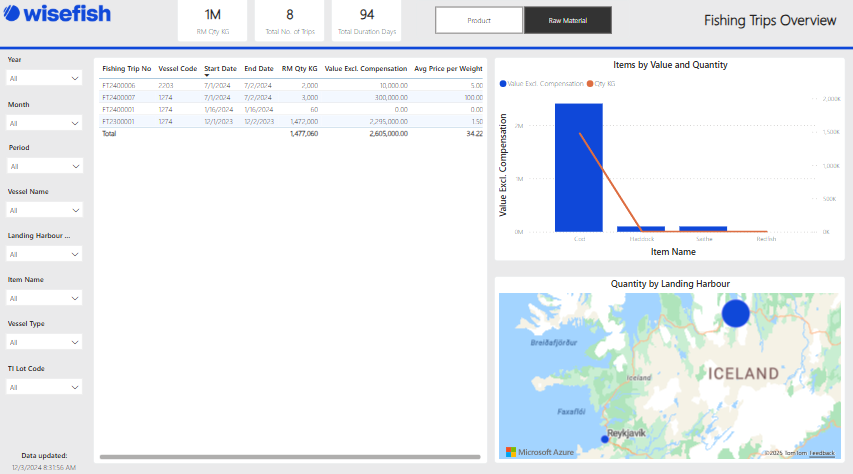Switch view to Raw Material

pyautogui.click(x=568, y=20)
